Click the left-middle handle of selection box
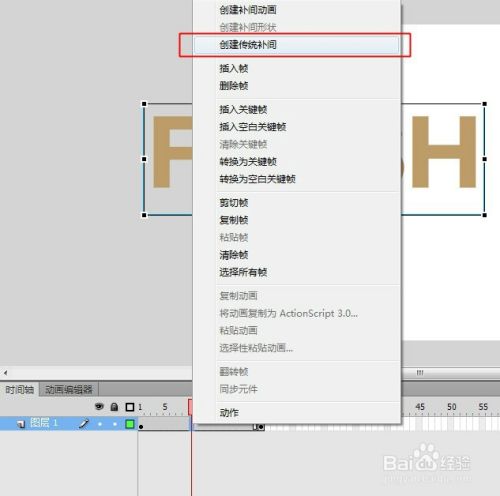Image resolution: width=500 pixels, height=496 pixels. pyautogui.click(x=144, y=159)
